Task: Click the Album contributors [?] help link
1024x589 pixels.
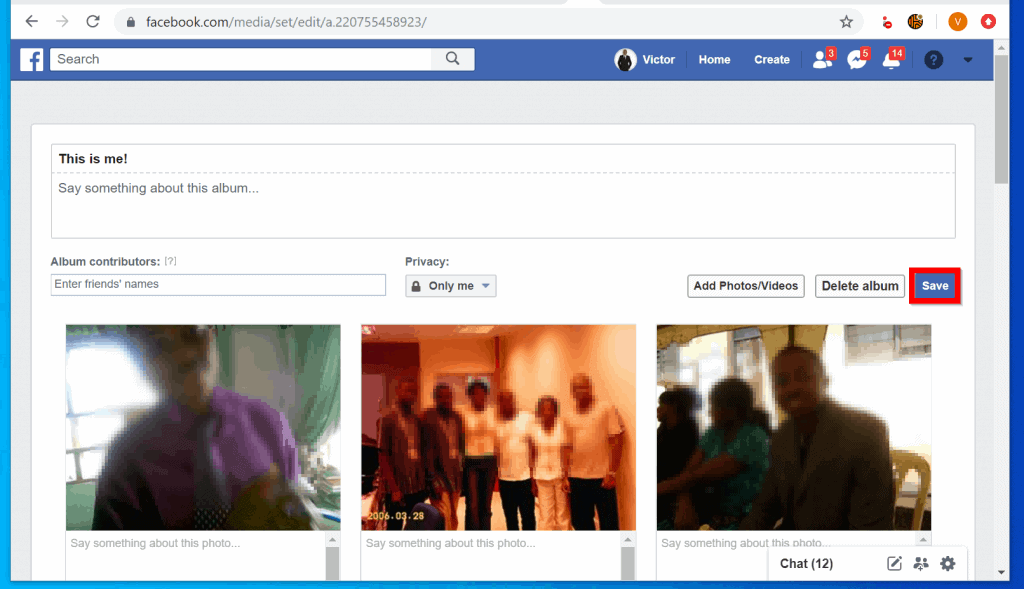Action: [170, 261]
